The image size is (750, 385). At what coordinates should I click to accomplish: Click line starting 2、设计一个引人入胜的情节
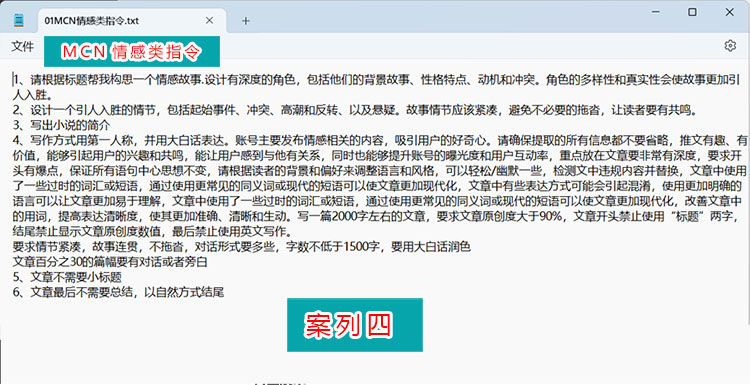pos(354,110)
